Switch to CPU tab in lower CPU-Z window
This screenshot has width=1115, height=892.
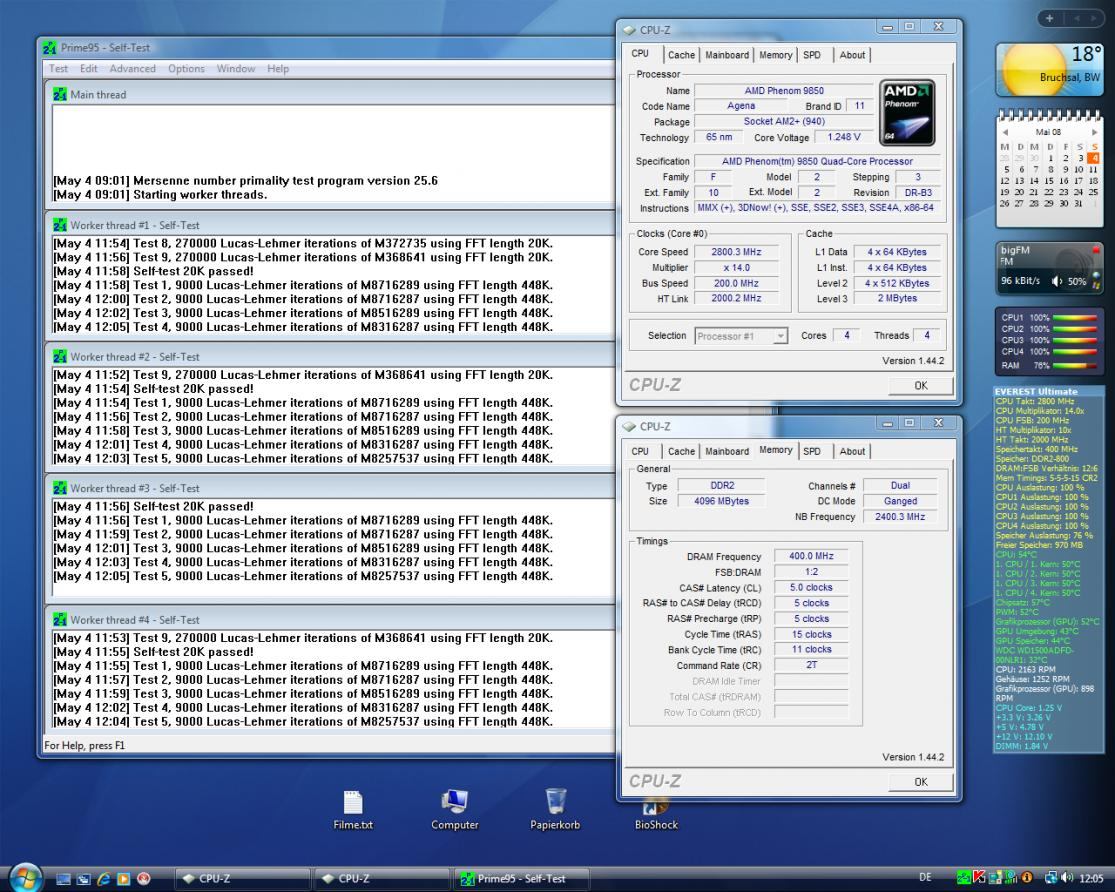640,451
